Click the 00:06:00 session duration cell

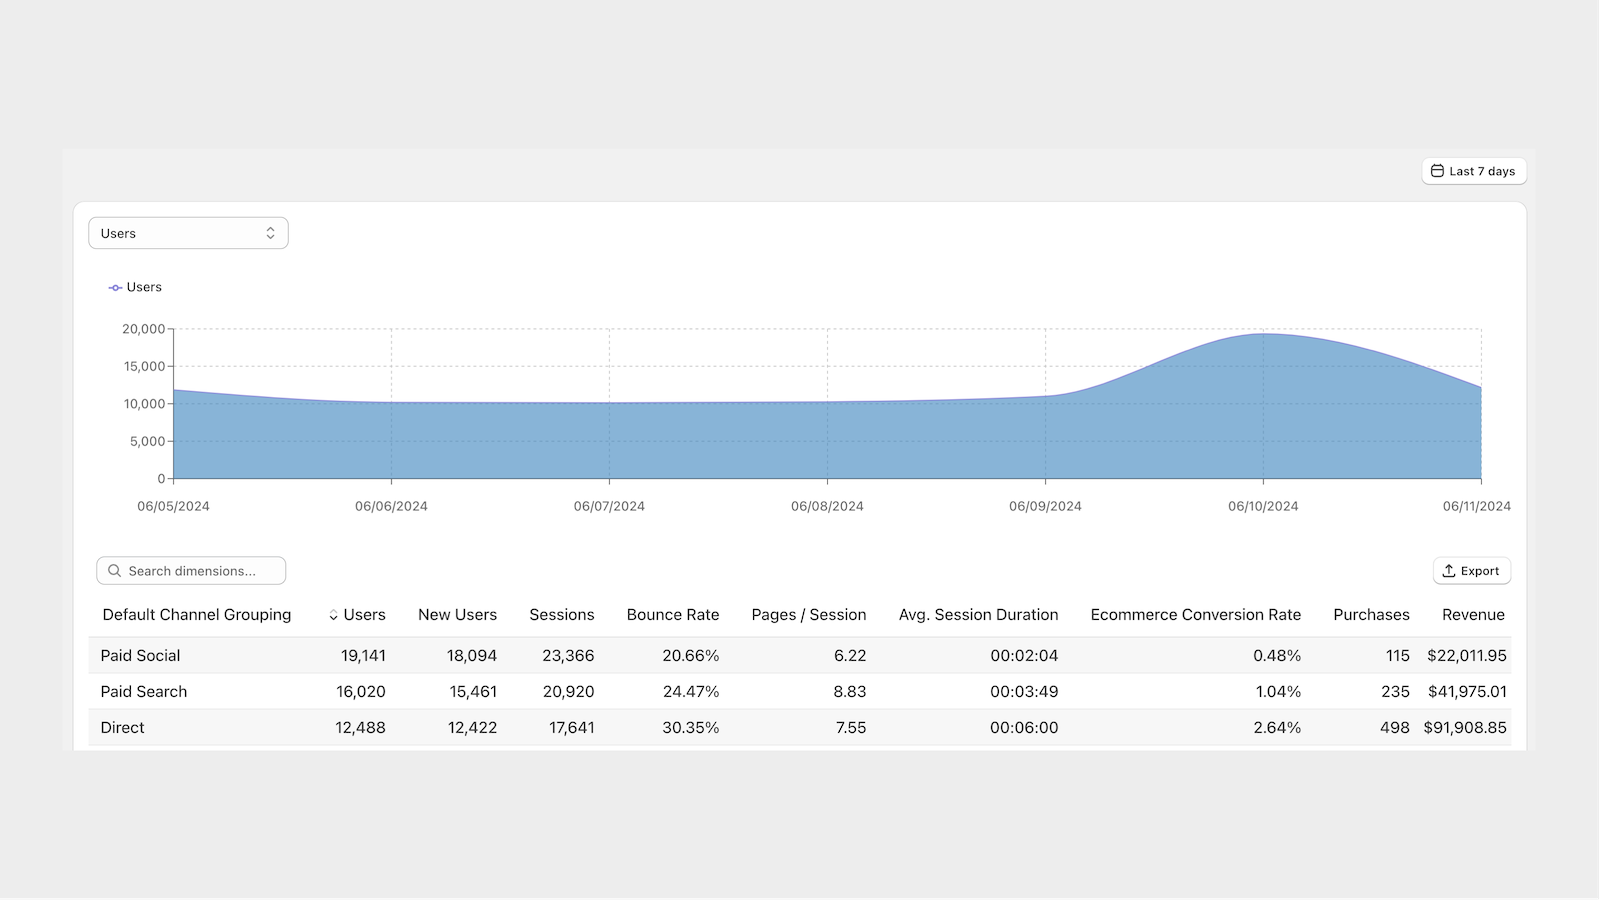pos(1024,728)
